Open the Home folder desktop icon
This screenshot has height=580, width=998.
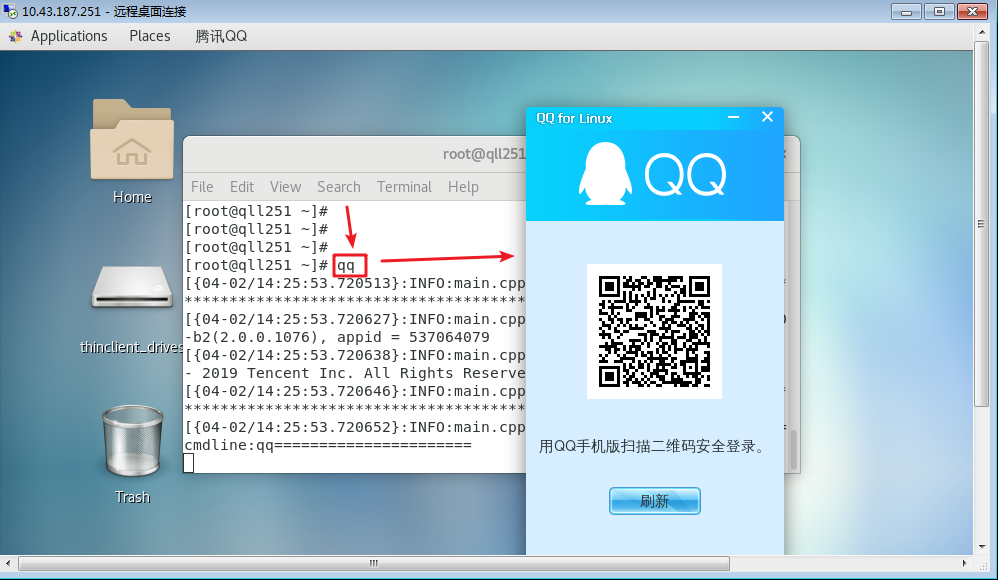click(132, 139)
